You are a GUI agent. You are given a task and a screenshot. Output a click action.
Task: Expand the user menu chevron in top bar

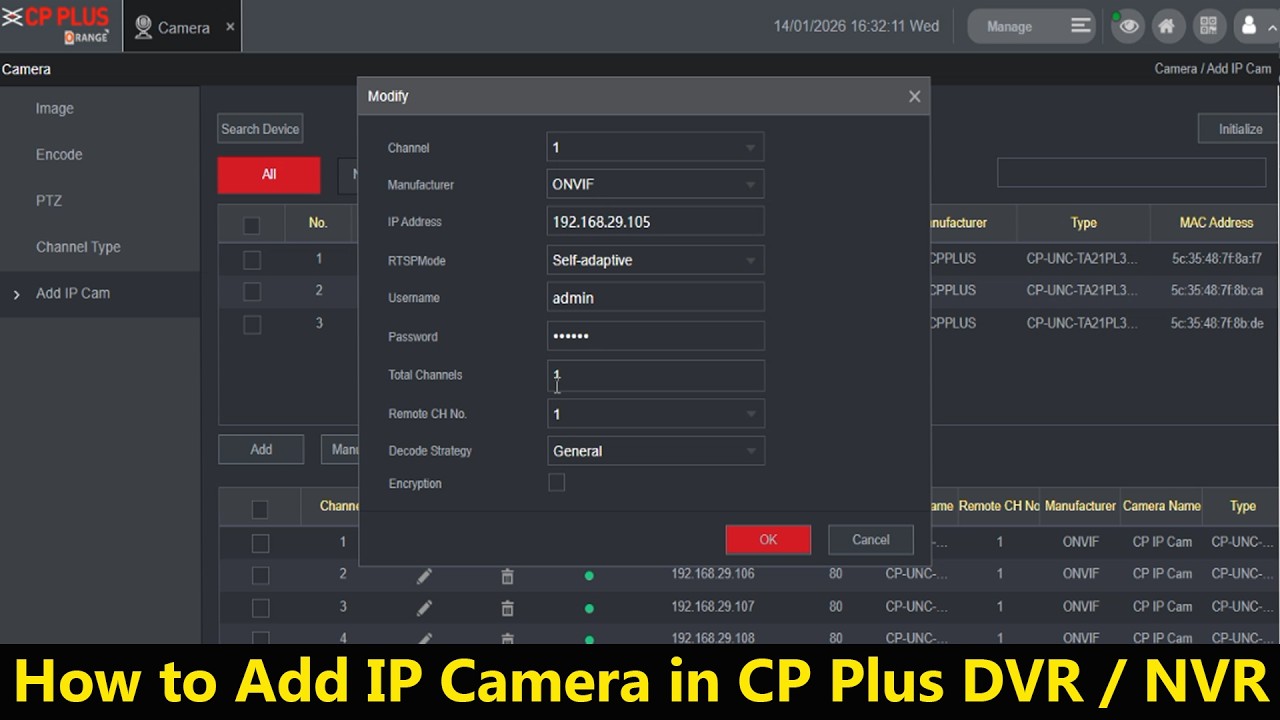coord(1272,27)
